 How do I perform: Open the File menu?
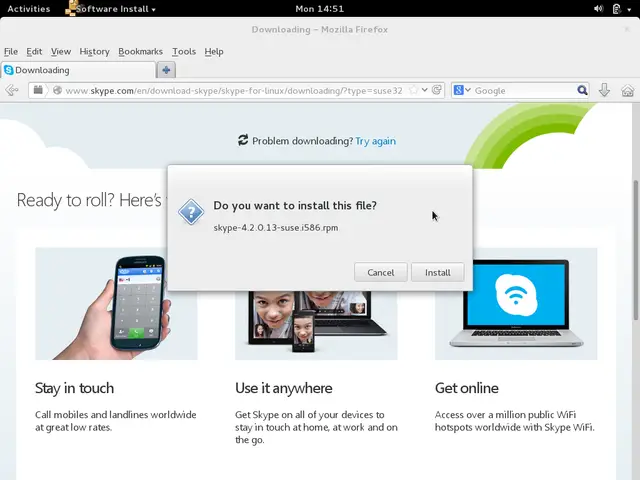tap(11, 51)
